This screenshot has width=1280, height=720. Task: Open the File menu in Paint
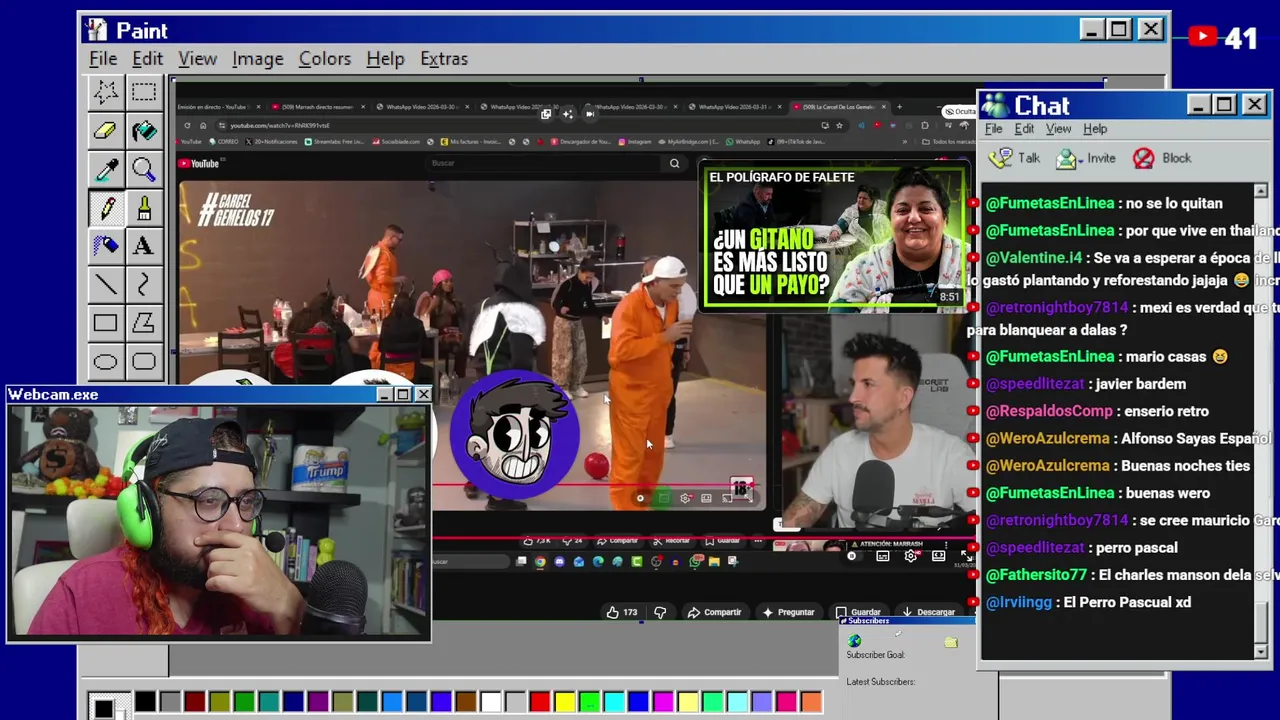tap(103, 59)
